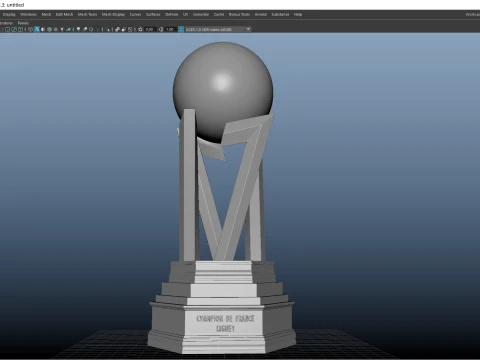Click the dimmed Depth of Field icon
Screen dimensions: 480x360
(x=98, y=29)
